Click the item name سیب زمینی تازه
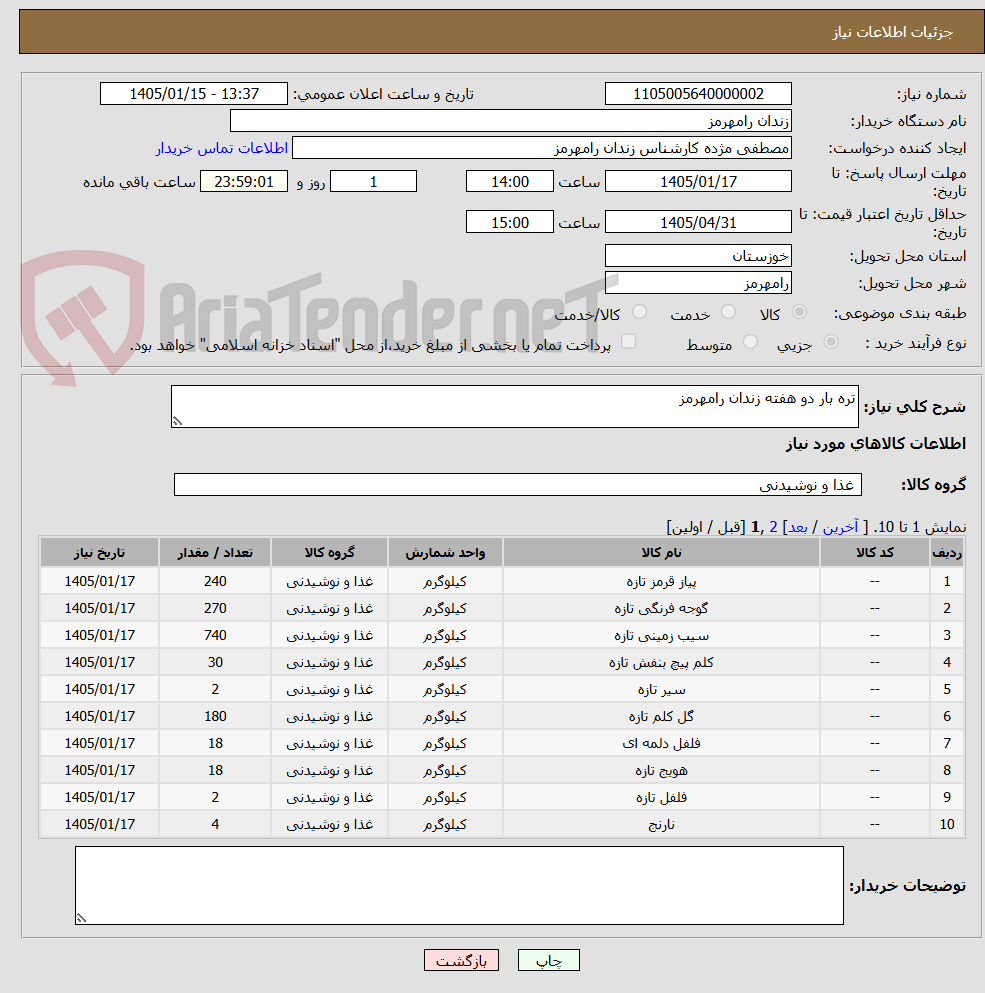985x993 pixels. click(x=661, y=635)
